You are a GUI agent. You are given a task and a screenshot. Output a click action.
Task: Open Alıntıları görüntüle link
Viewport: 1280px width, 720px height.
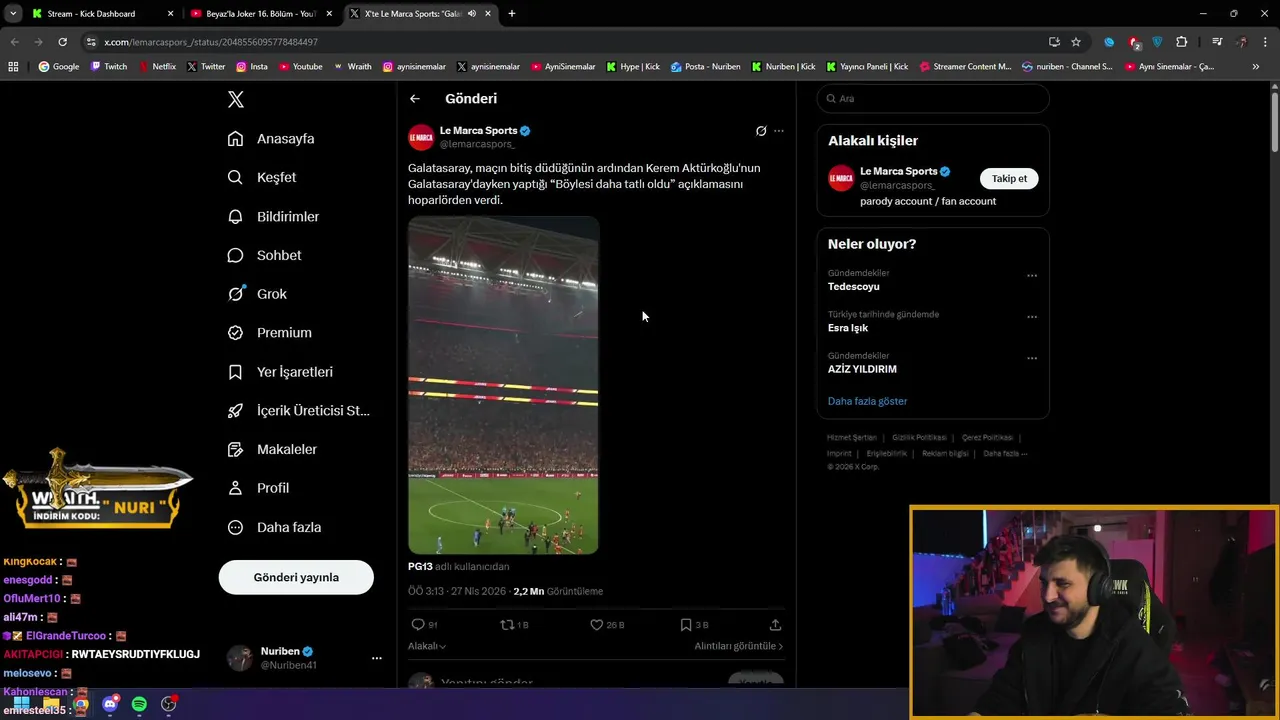[x=739, y=646]
